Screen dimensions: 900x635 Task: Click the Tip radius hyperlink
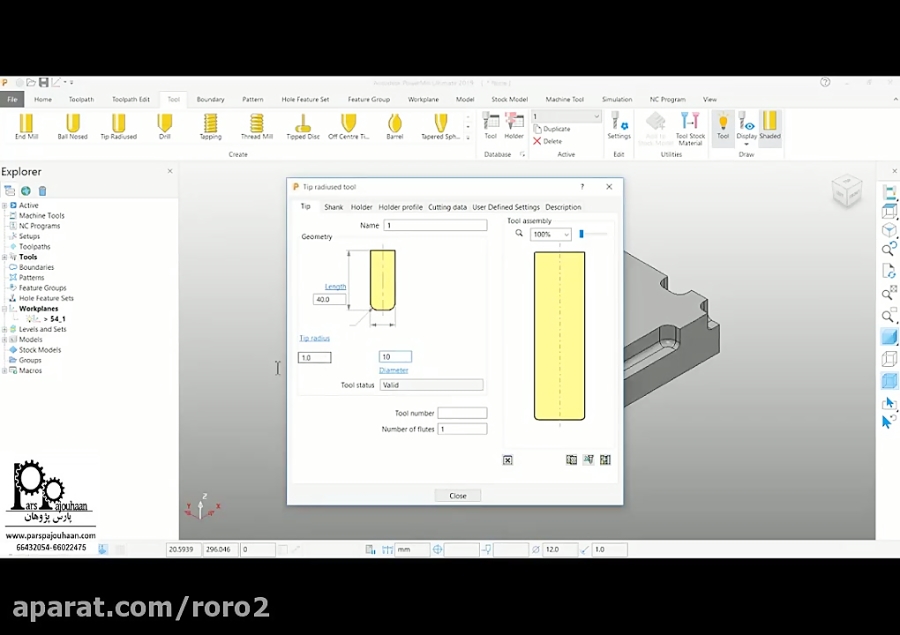[314, 338]
